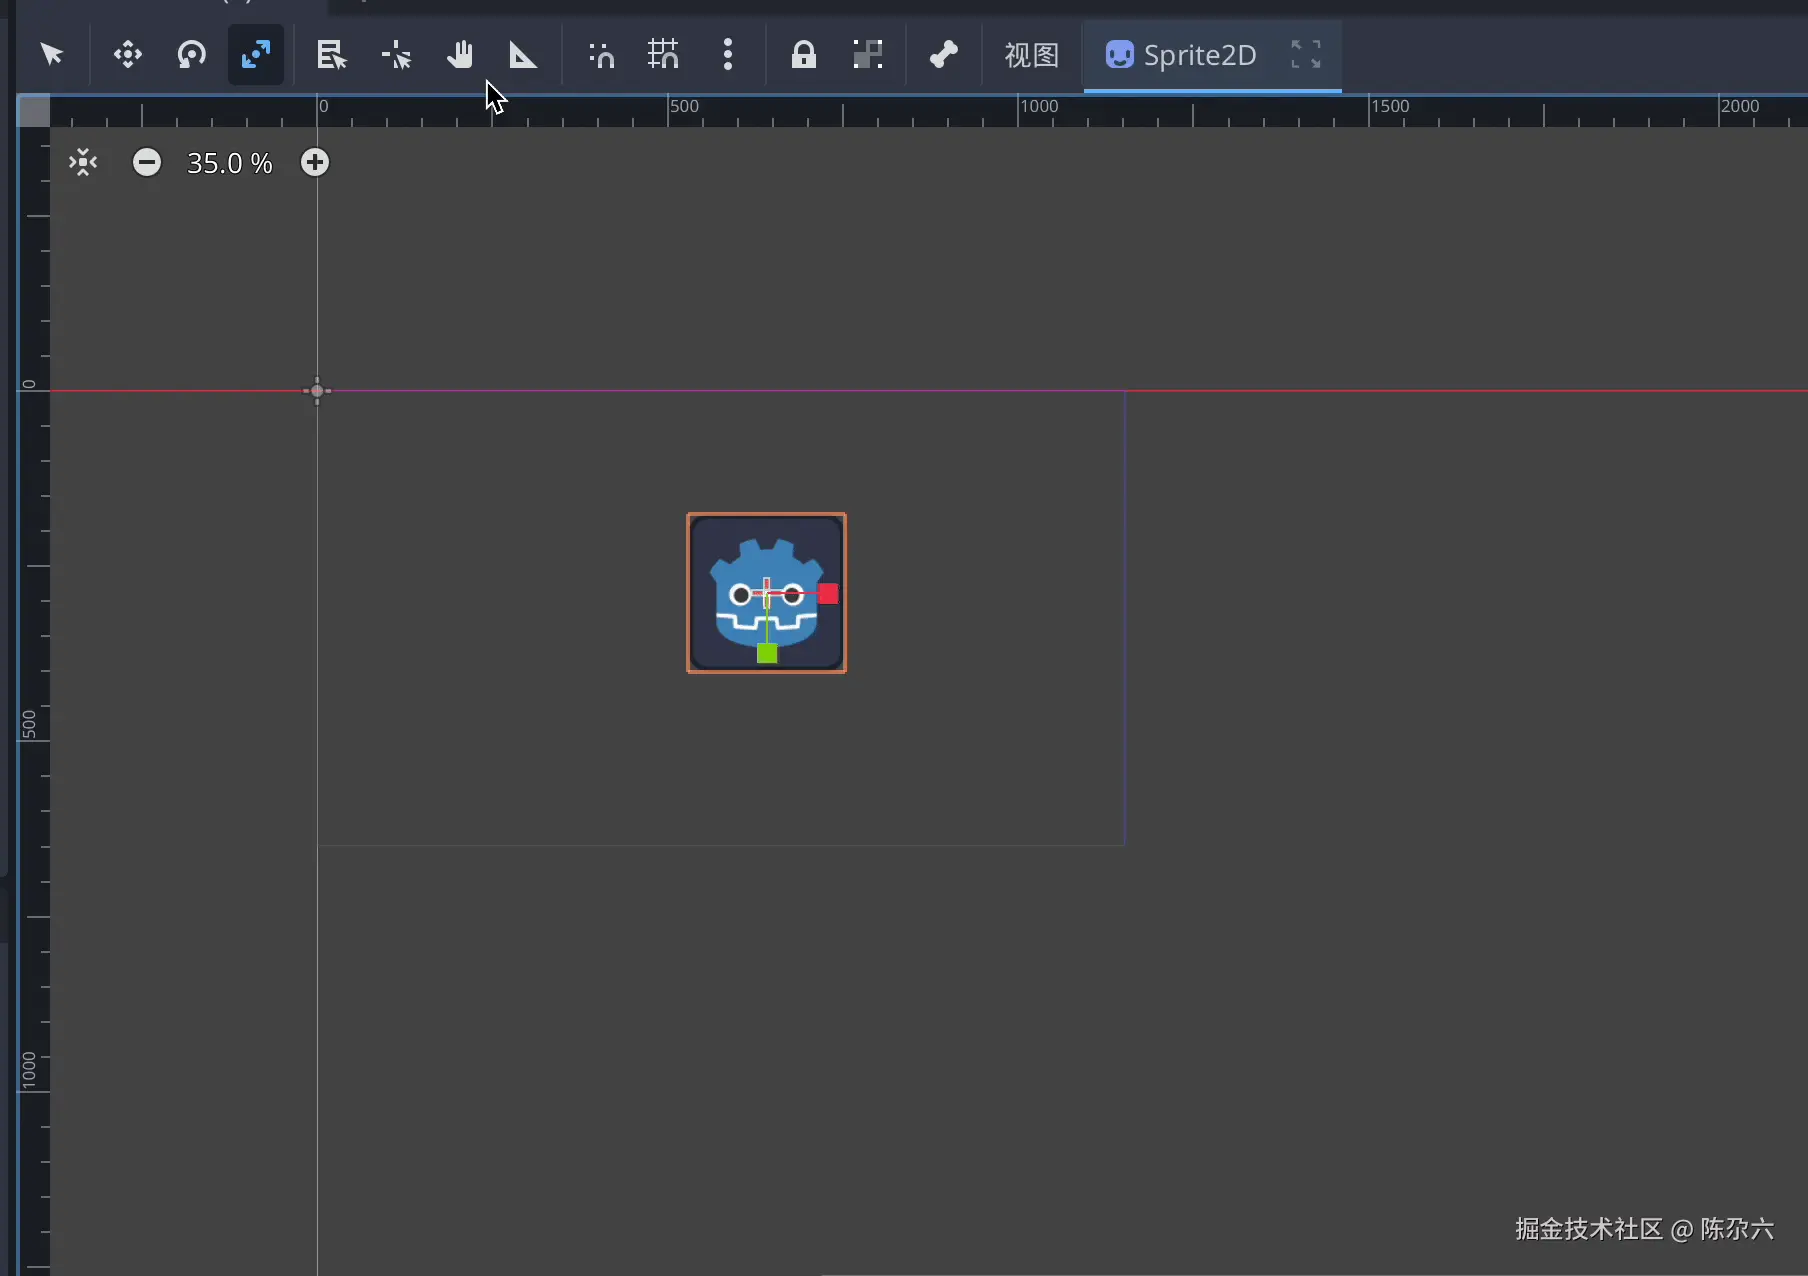This screenshot has height=1276, width=1808.
Task: Activate the Move Mode tool
Action: 127,54
